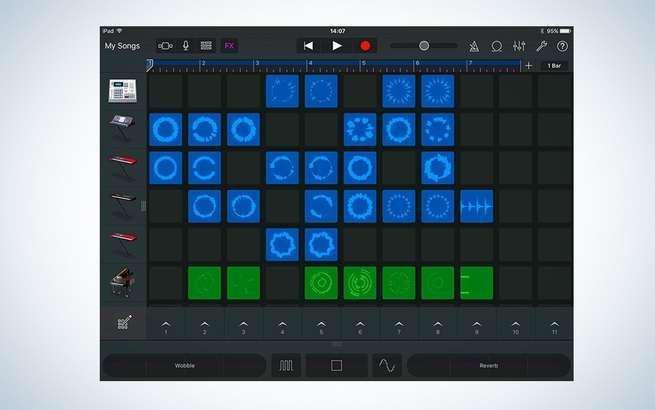The height and width of the screenshot is (410, 655).
Task: Play gray synthesizer loop cell in column 3
Action: click(x=244, y=130)
